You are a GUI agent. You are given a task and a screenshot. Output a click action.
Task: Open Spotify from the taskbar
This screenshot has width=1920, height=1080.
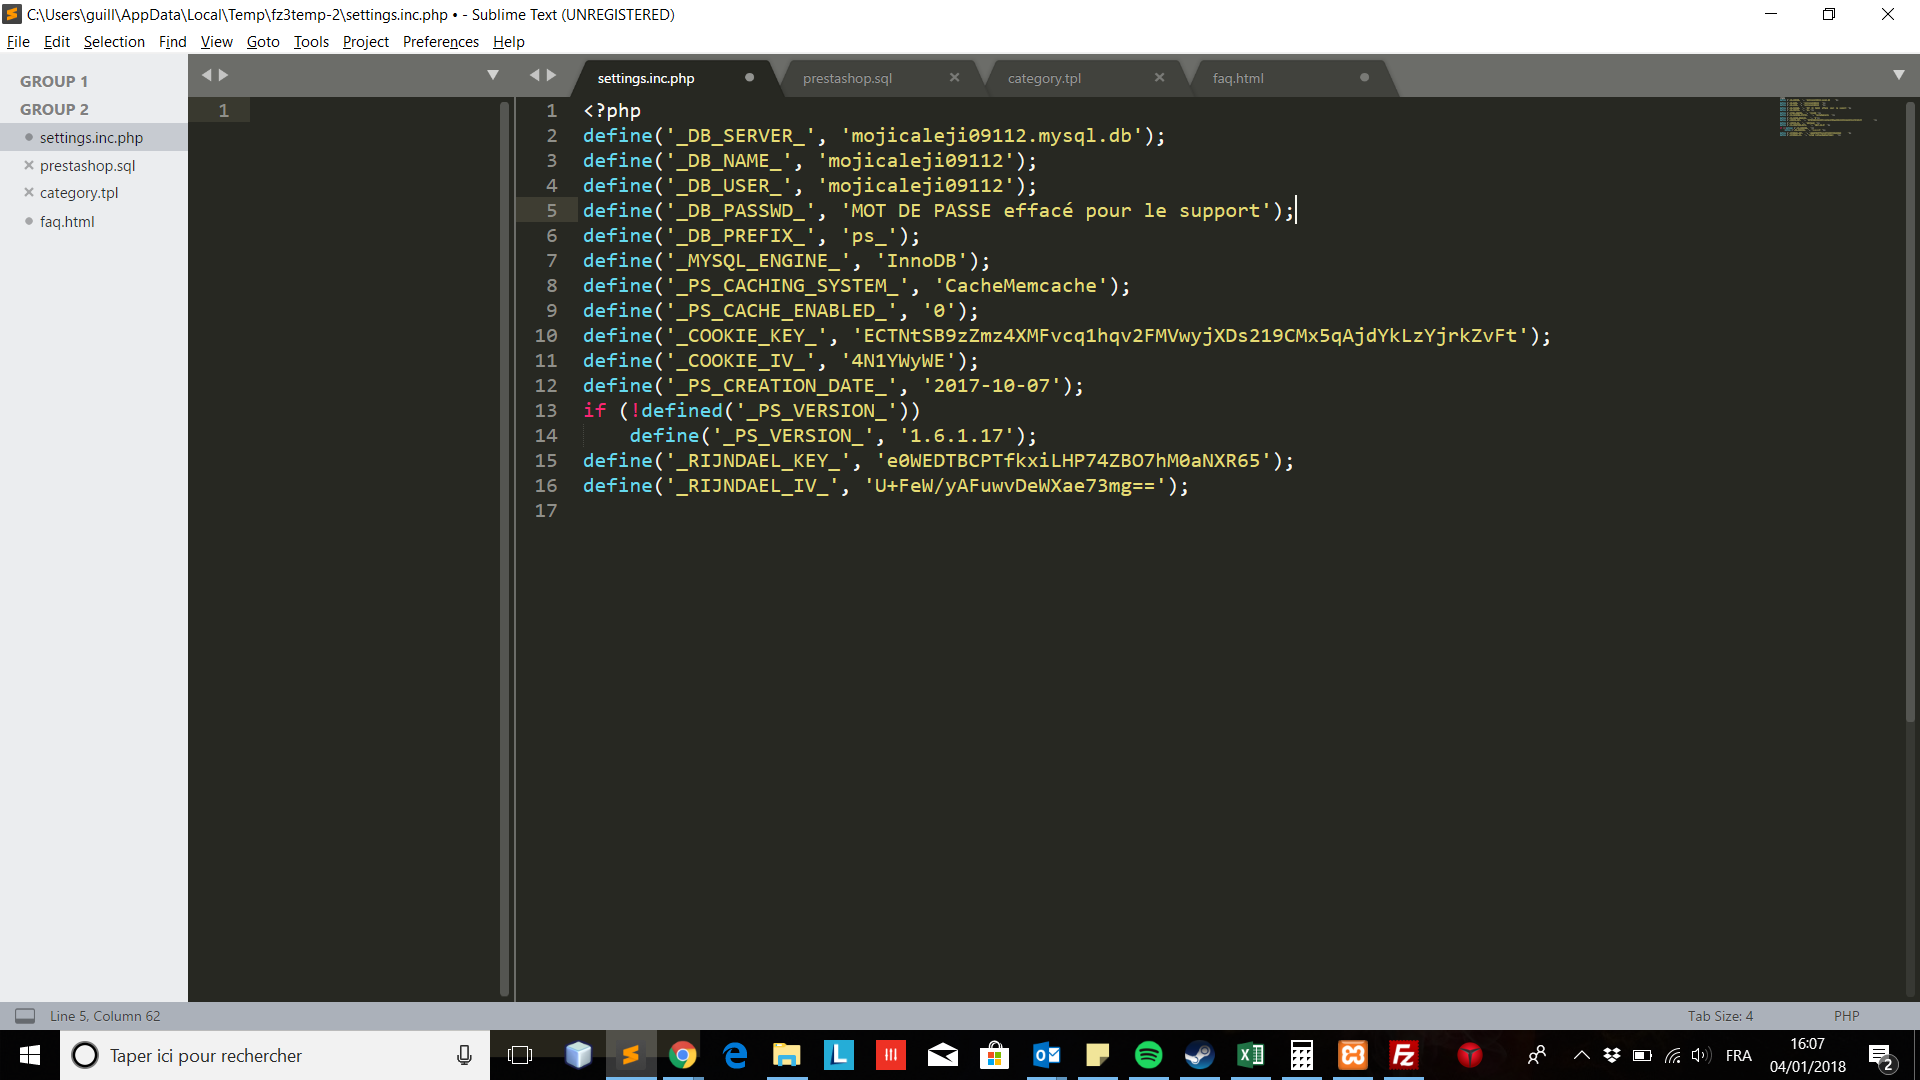click(1149, 1055)
